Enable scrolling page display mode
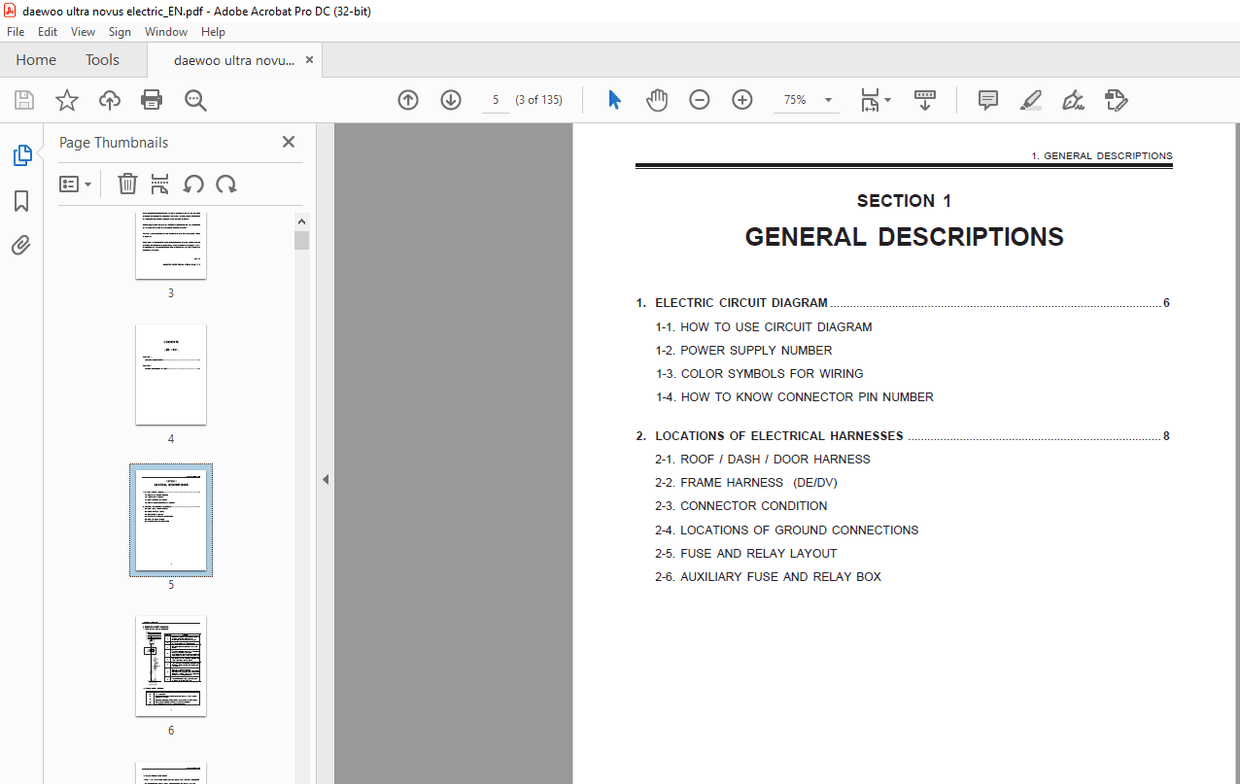Image resolution: width=1240 pixels, height=784 pixels. coord(925,99)
